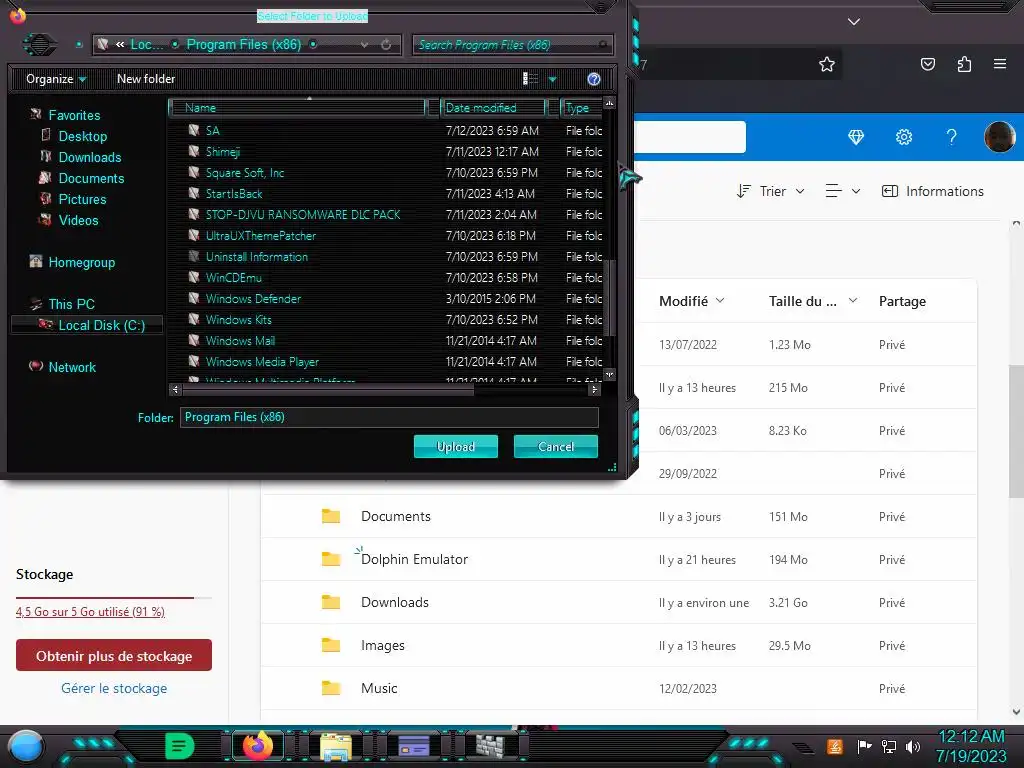The image size is (1024, 768).
Task: Open the Trier sort dropdown
Action: pos(771,191)
